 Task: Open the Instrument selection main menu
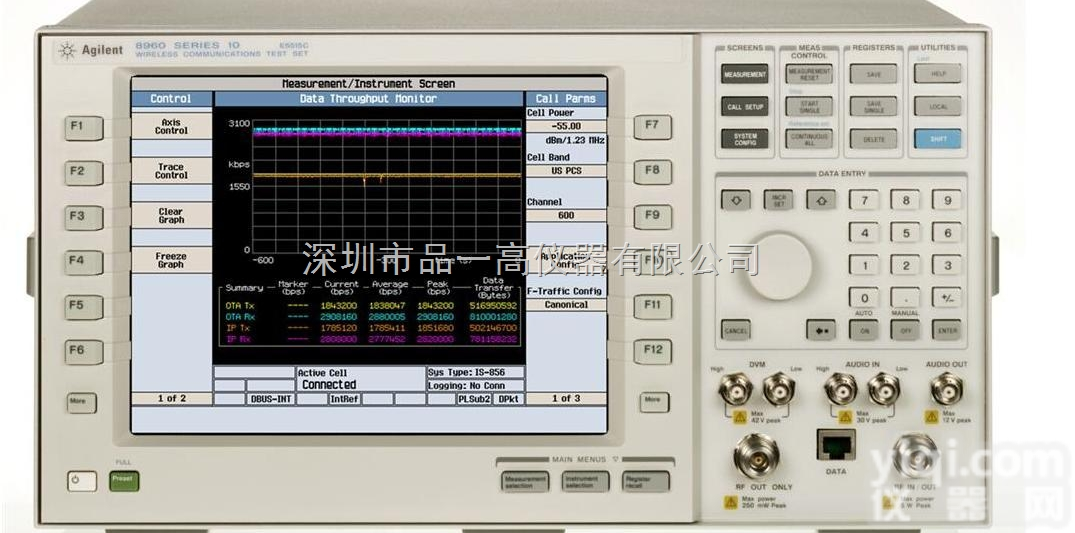click(580, 481)
